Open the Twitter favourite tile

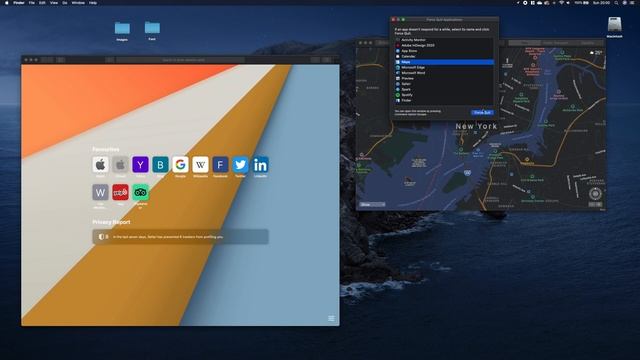tap(240, 164)
